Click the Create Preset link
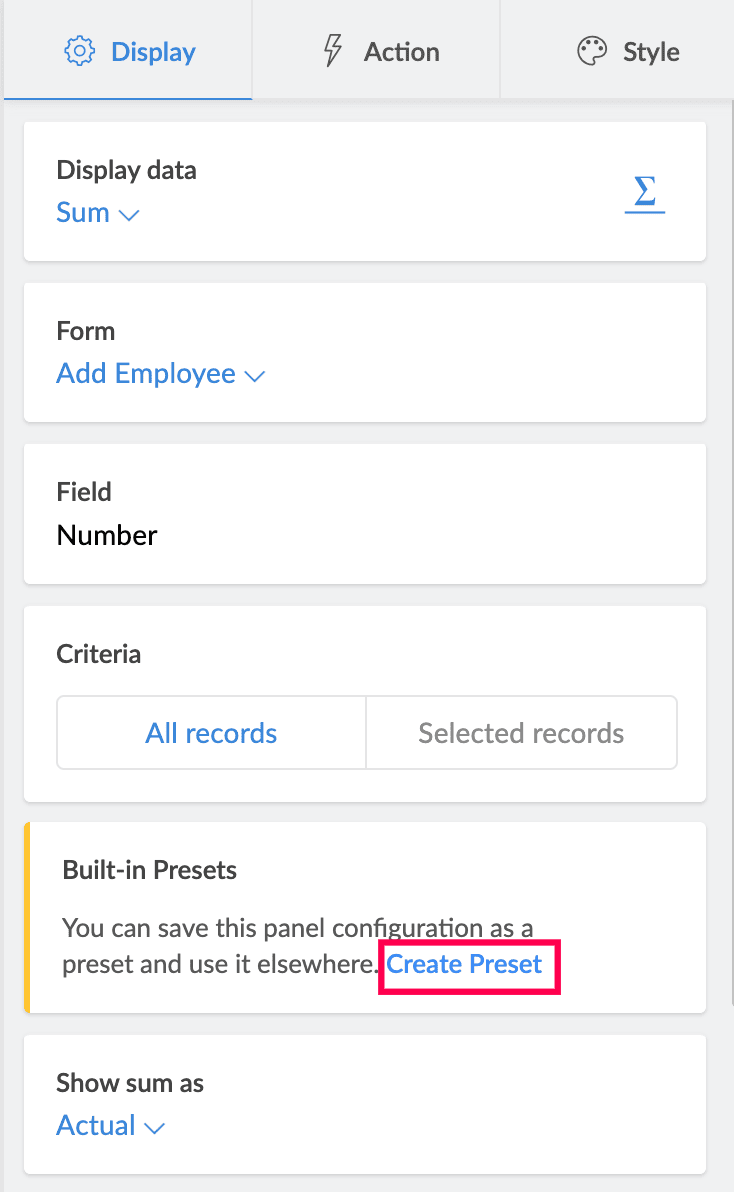The image size is (734, 1192). pos(464,964)
